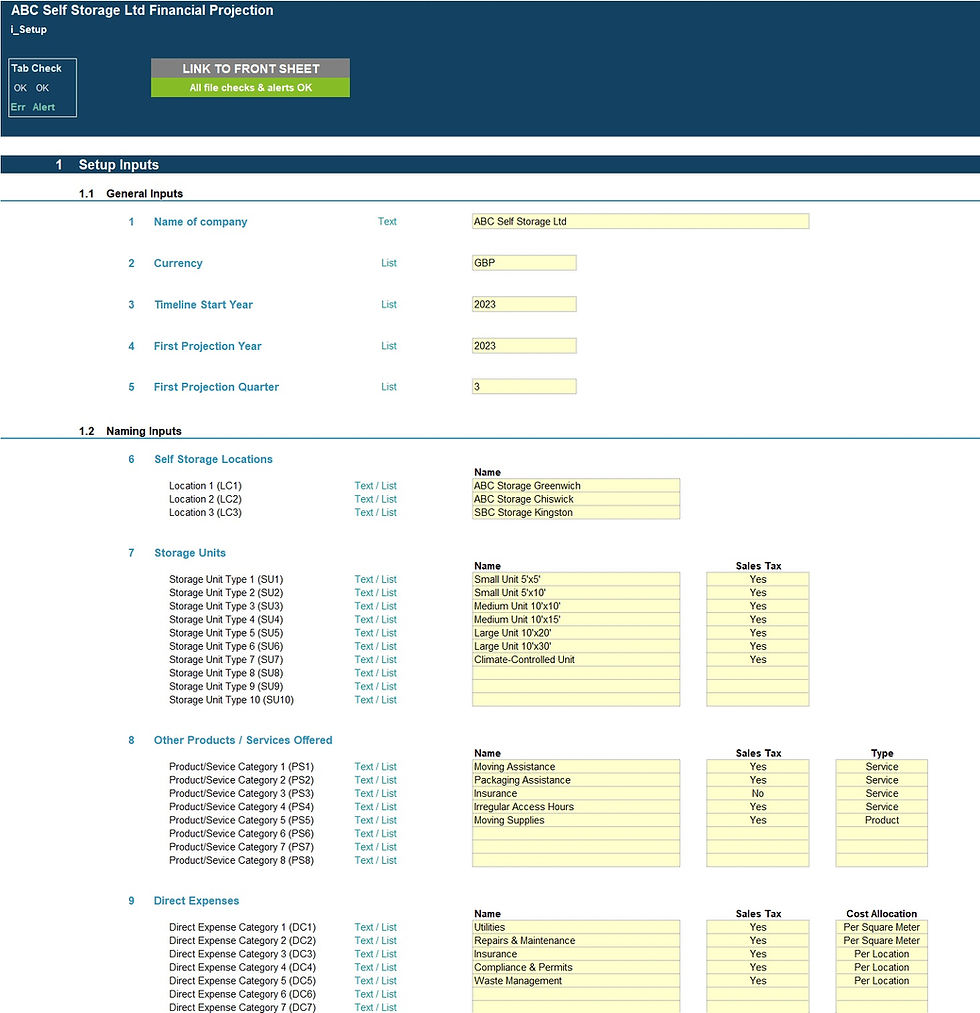This screenshot has width=980, height=1013.
Task: Click the Repairs & Maintenance name cell
Action: 576,941
